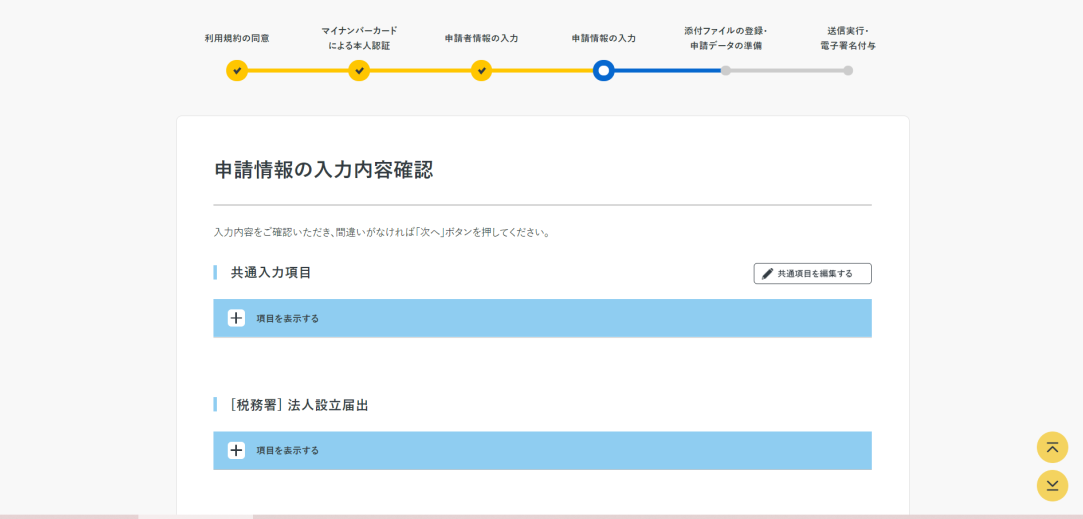This screenshot has width=1083, height=519.
Task: Click the blue current-step circle for 申請情報の入力
Action: coord(604,70)
